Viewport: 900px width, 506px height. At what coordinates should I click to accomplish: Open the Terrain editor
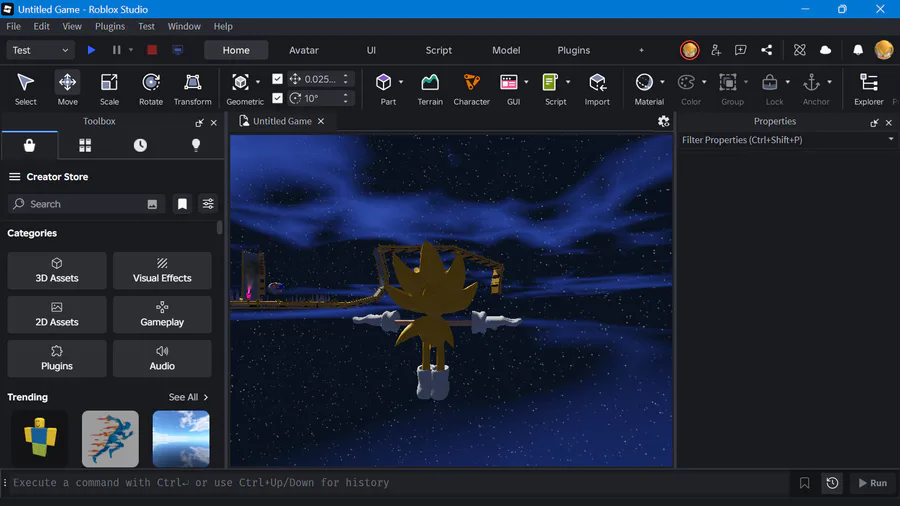[430, 89]
